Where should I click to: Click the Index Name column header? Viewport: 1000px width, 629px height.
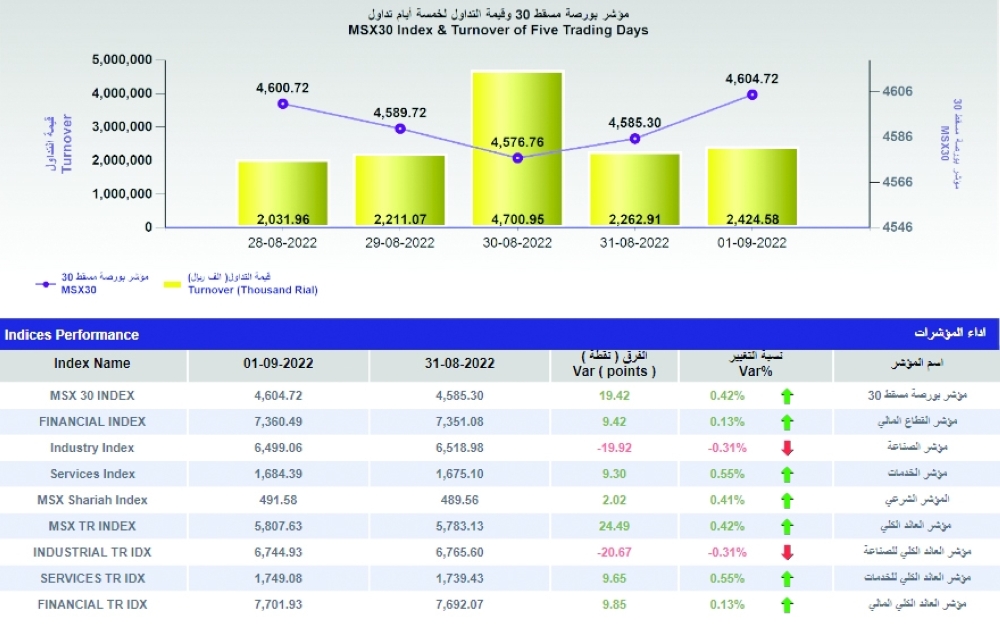pyautogui.click(x=92, y=364)
